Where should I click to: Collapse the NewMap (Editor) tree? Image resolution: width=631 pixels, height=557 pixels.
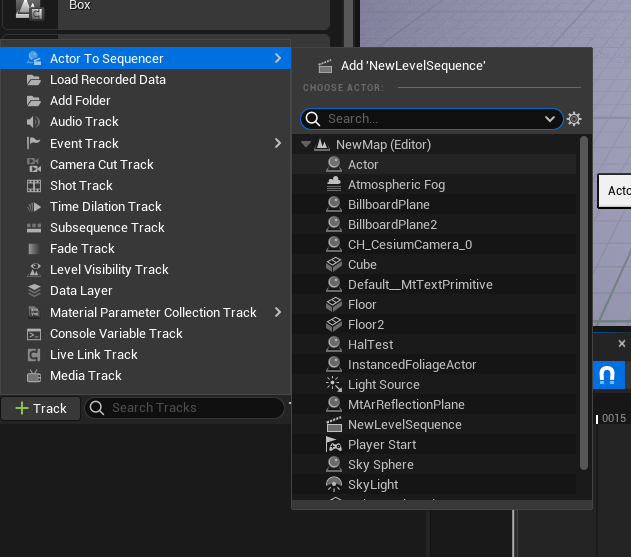point(306,145)
